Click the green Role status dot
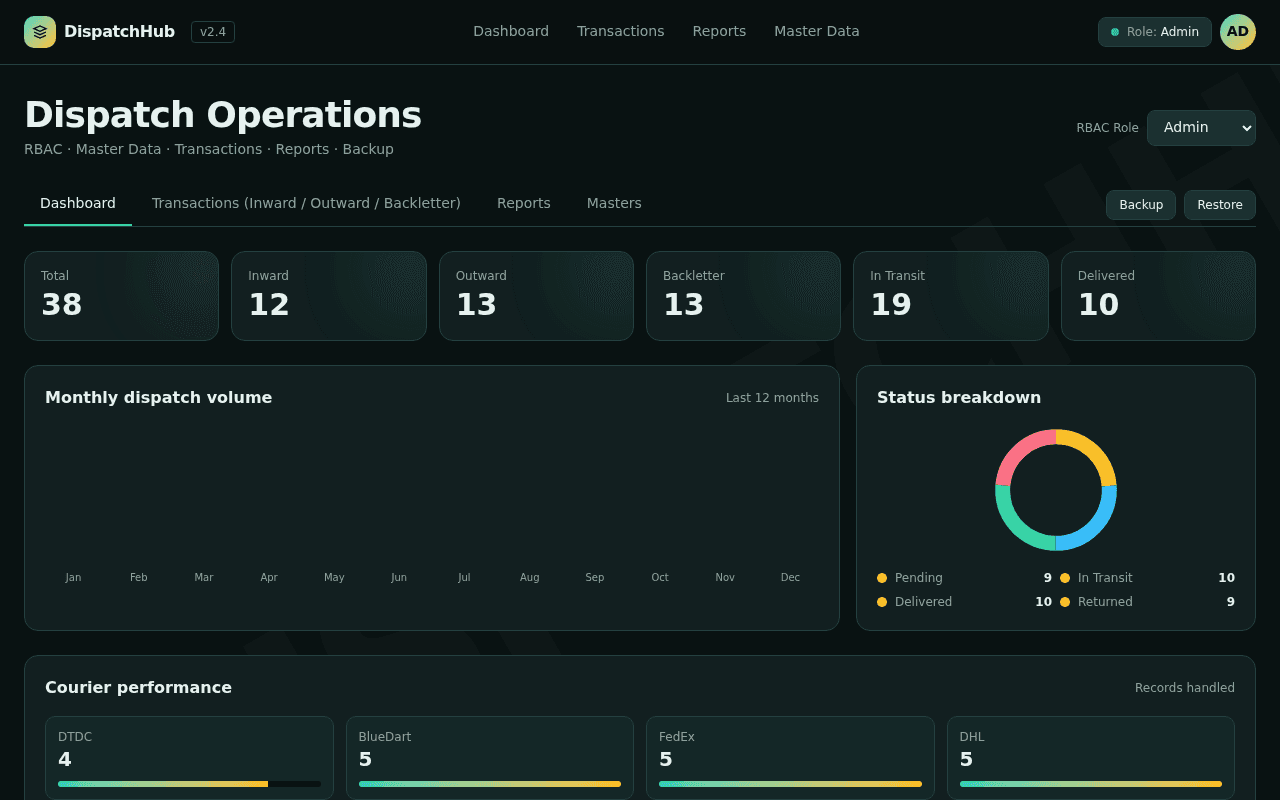The width and height of the screenshot is (1280, 800). (1115, 32)
